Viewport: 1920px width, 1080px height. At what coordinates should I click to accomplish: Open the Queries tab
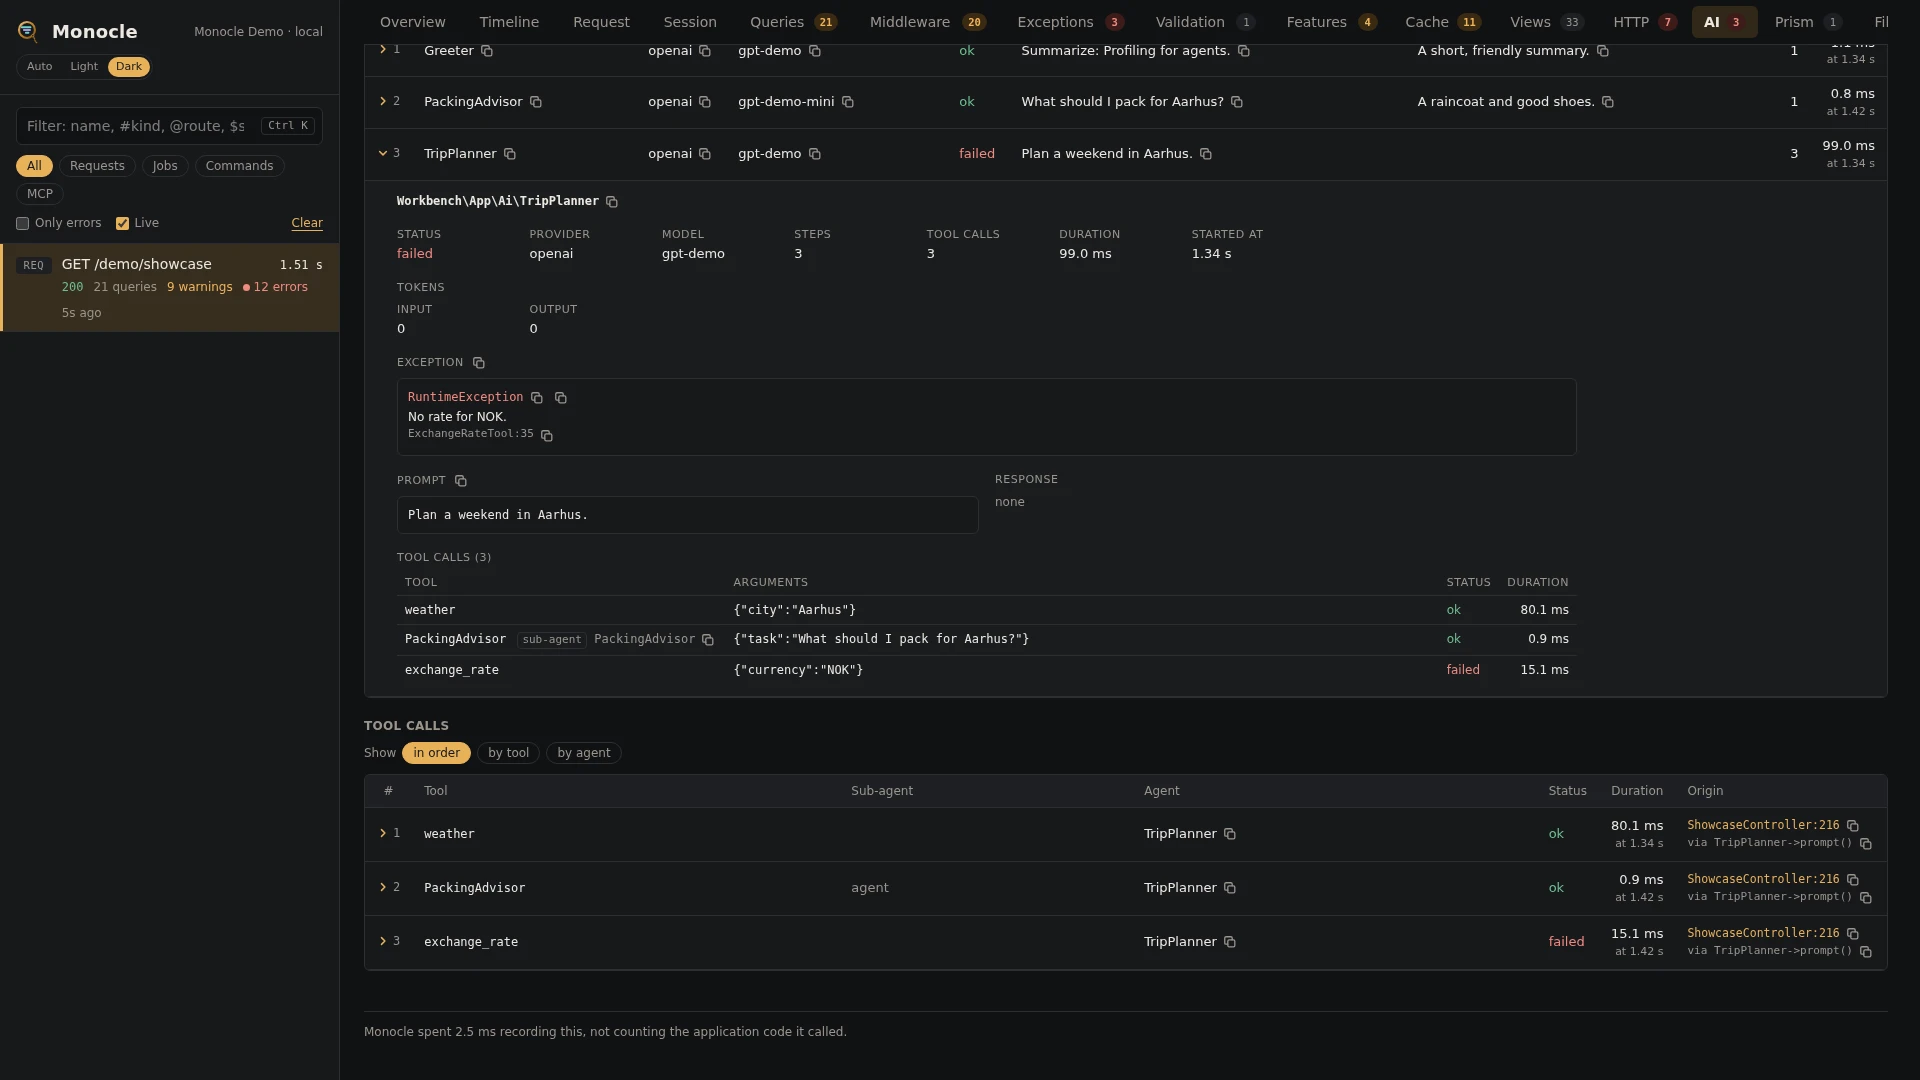(x=793, y=22)
